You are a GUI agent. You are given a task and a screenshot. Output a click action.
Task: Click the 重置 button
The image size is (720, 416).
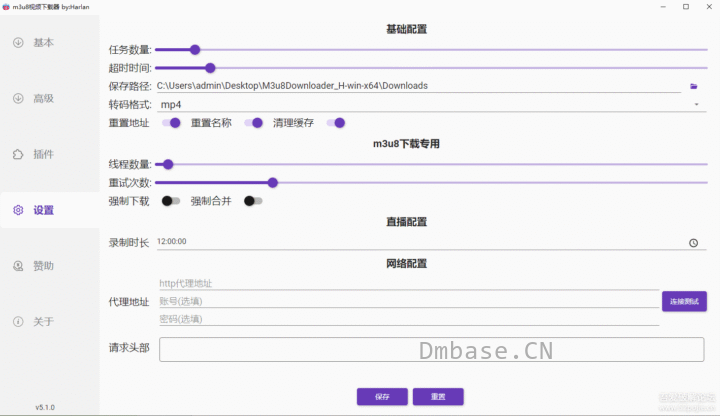pos(438,397)
